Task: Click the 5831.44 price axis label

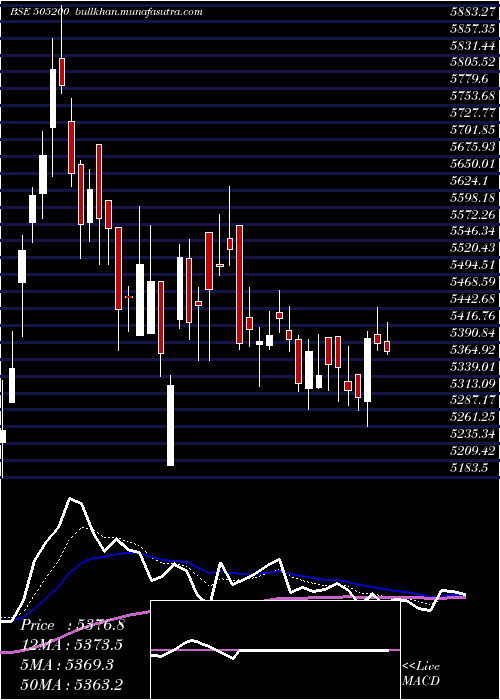Action: click(473, 46)
